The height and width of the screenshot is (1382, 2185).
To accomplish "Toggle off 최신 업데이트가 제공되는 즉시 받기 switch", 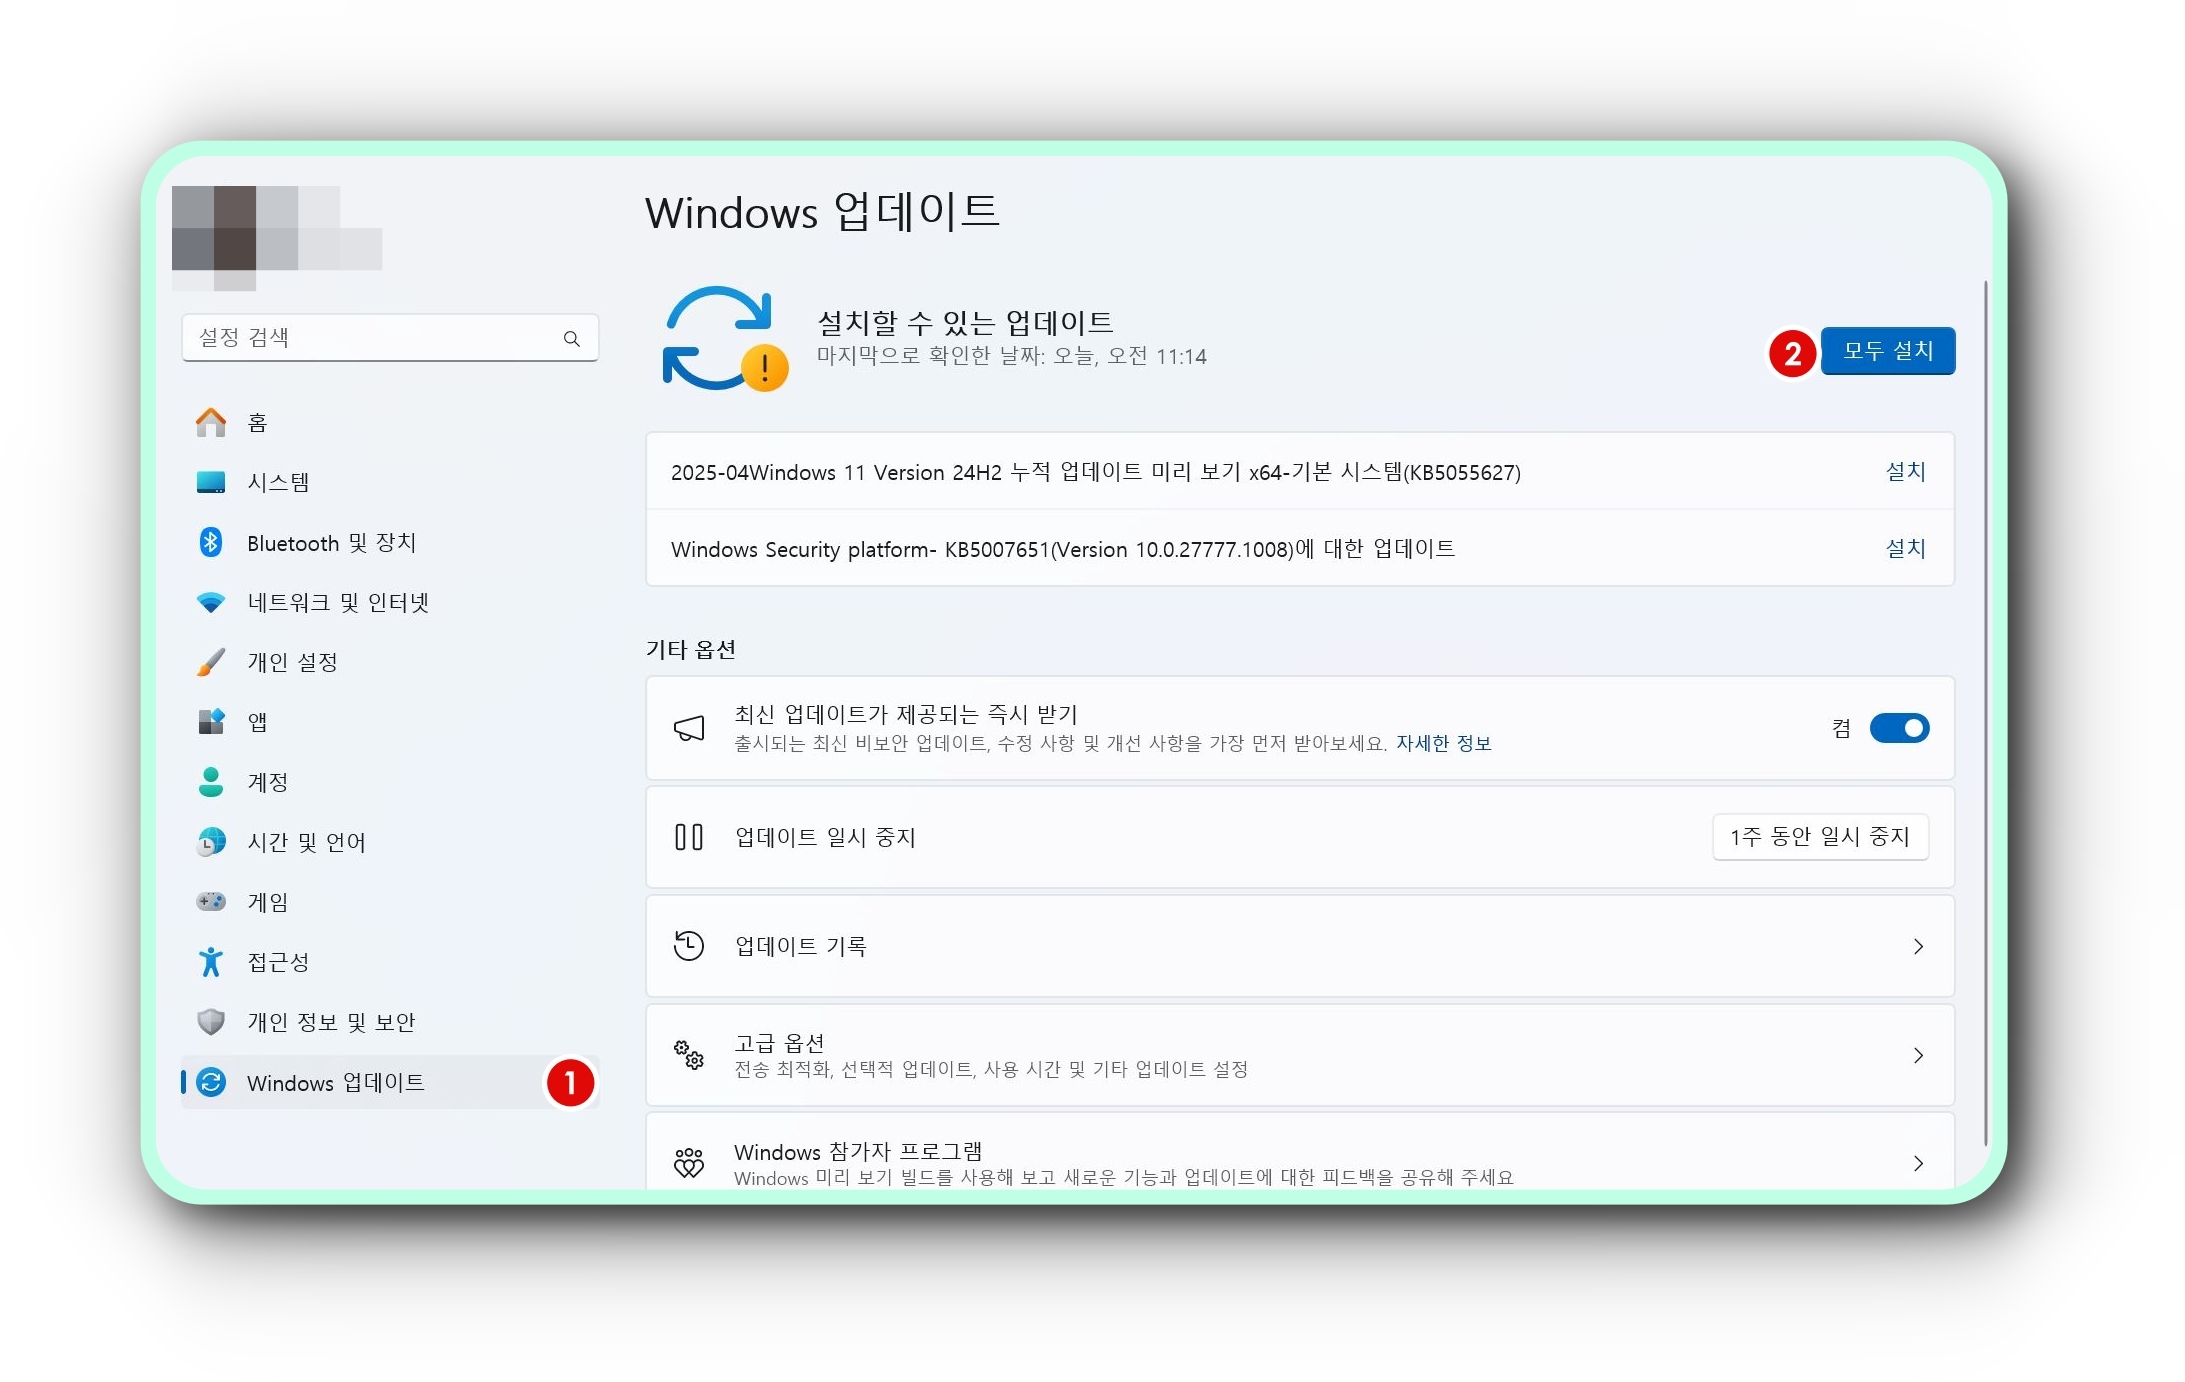I will tap(1899, 728).
